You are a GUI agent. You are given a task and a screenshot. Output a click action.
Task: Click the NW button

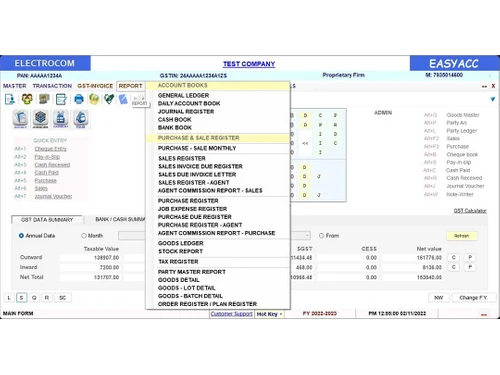(439, 298)
